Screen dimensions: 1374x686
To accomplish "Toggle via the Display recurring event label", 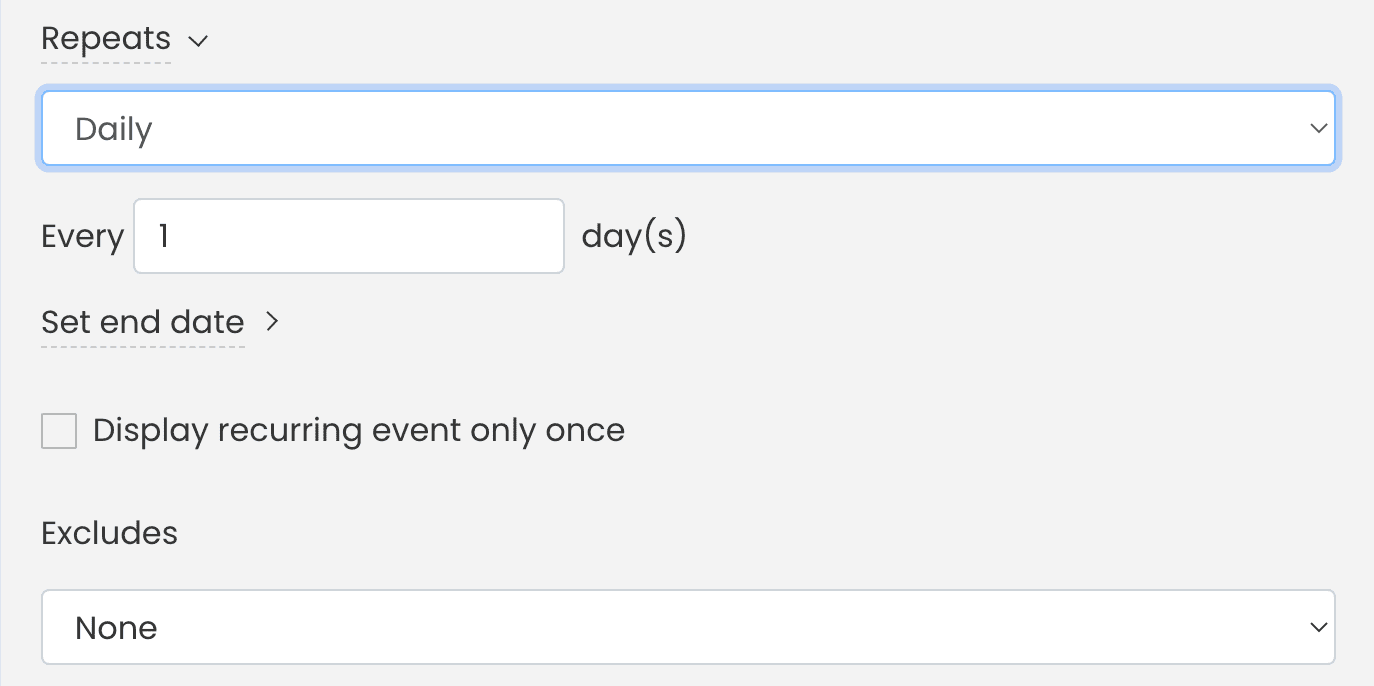I will 359,430.
